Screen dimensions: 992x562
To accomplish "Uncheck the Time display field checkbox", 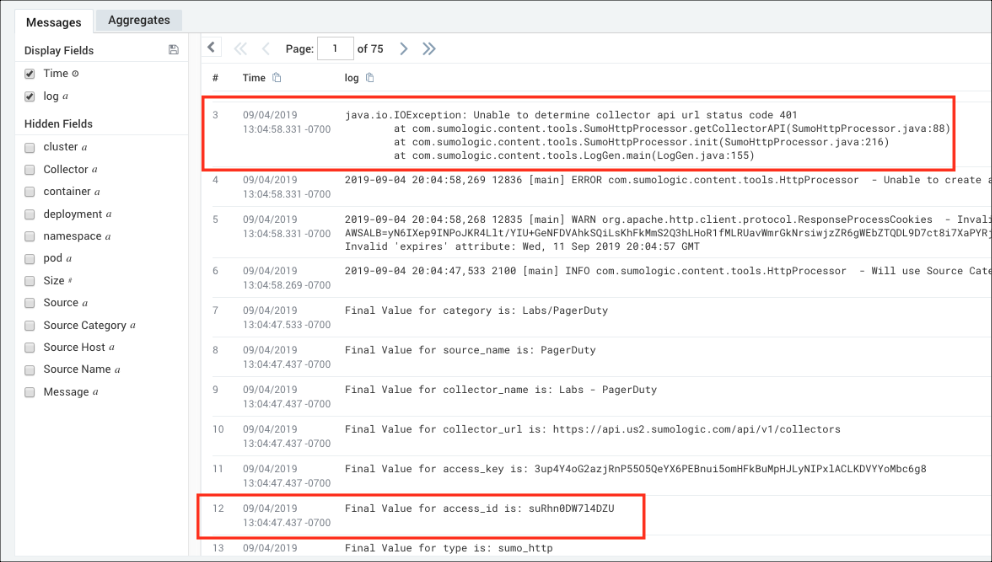I will point(30,74).
